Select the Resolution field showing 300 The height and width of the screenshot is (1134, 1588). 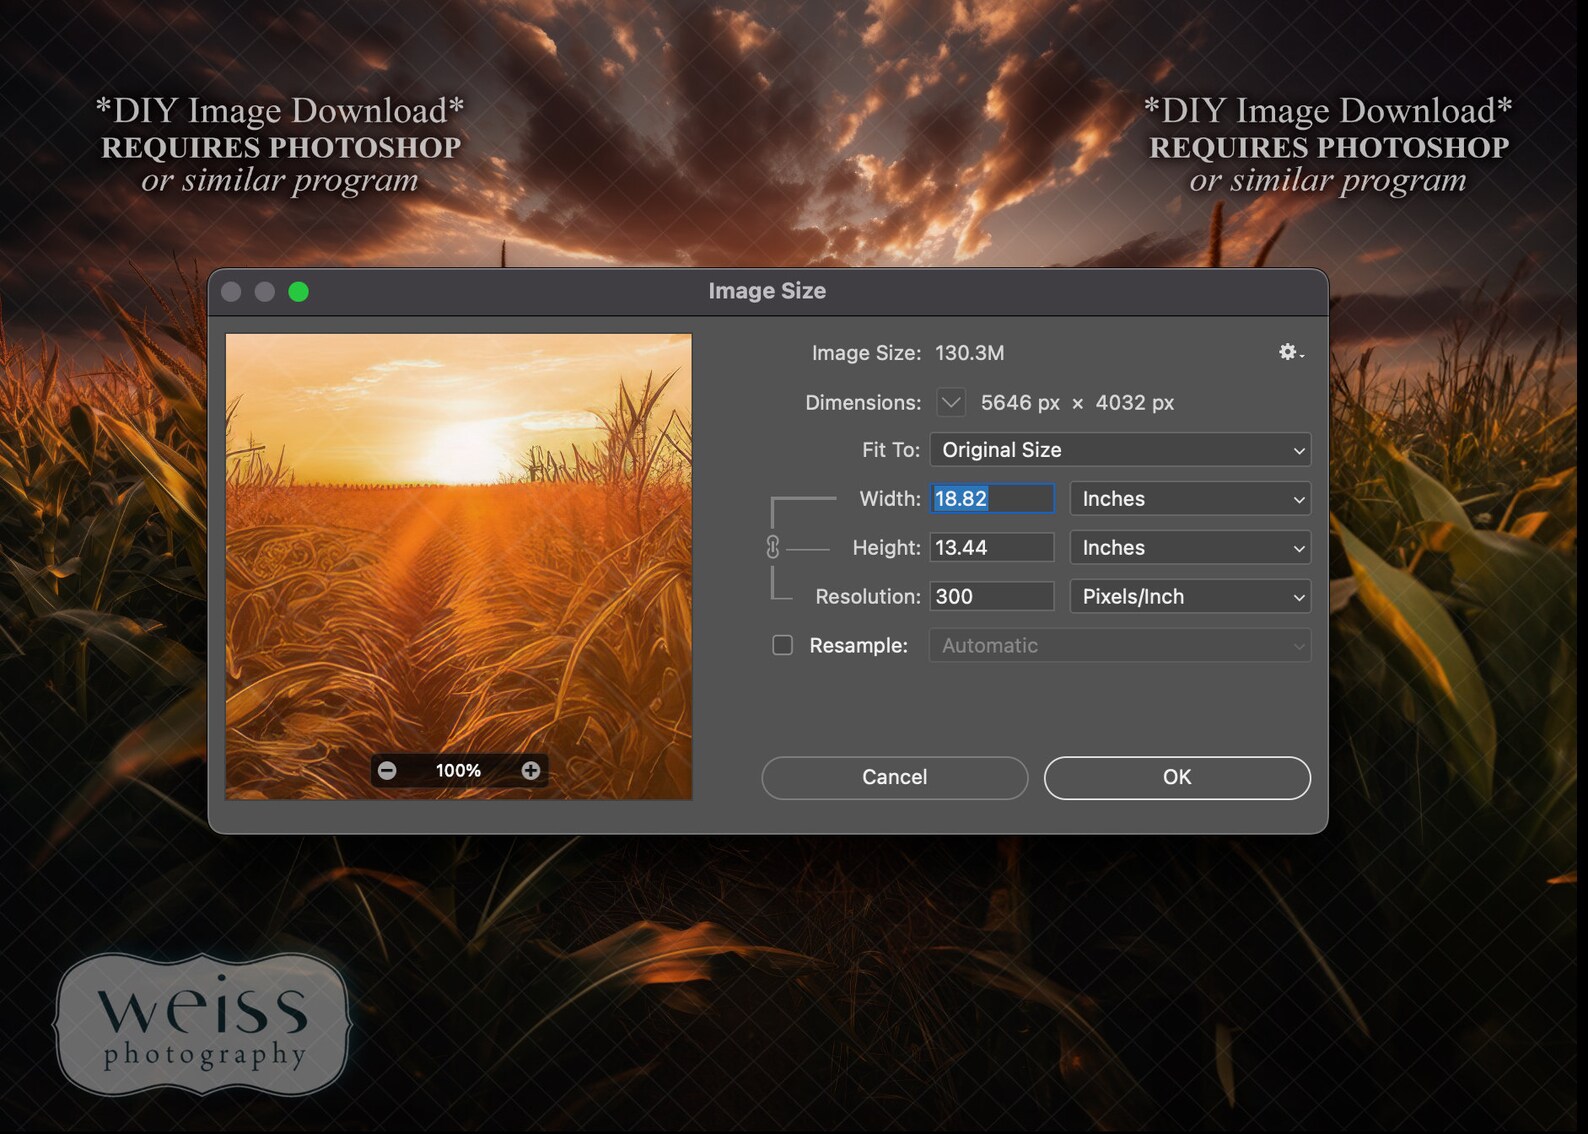click(992, 596)
